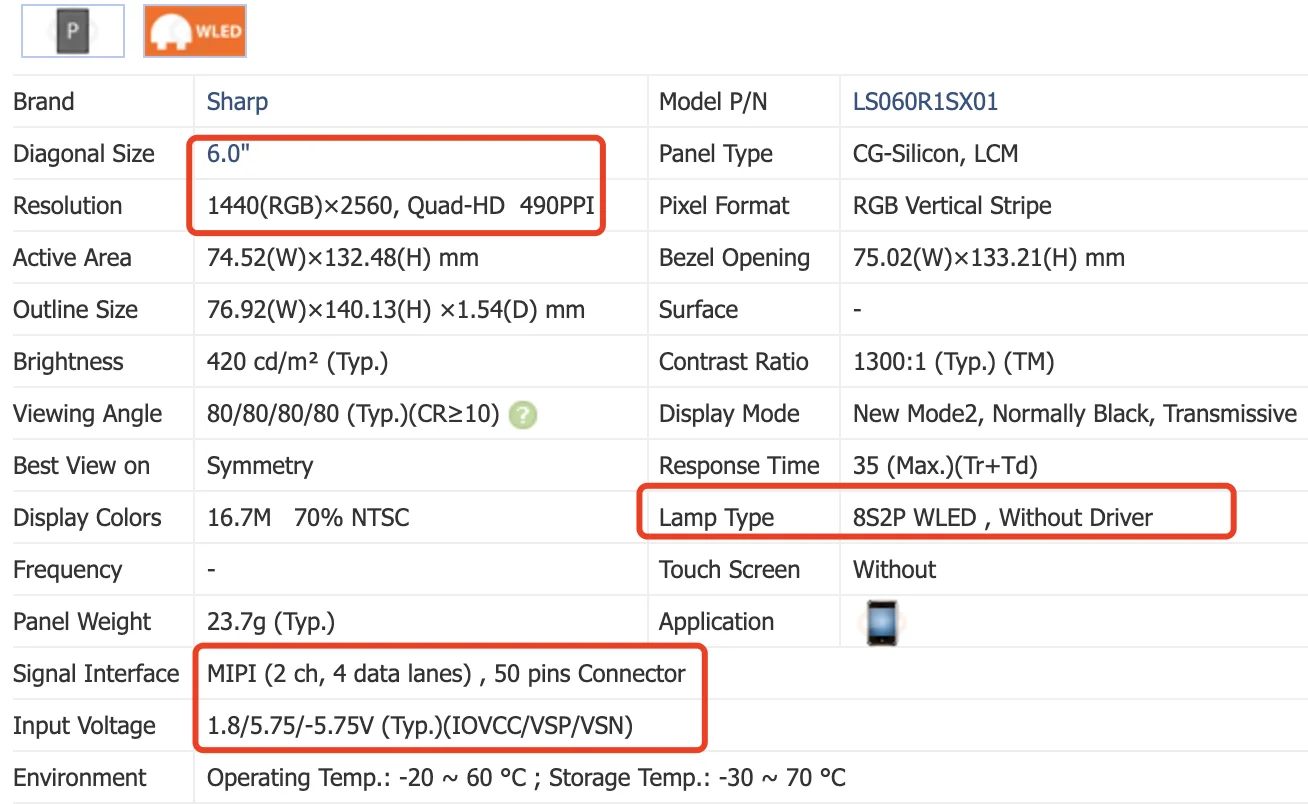This screenshot has height=804, width=1308.
Task: Select the "8S2P WLED , Without Driver" value
Action: (1003, 518)
